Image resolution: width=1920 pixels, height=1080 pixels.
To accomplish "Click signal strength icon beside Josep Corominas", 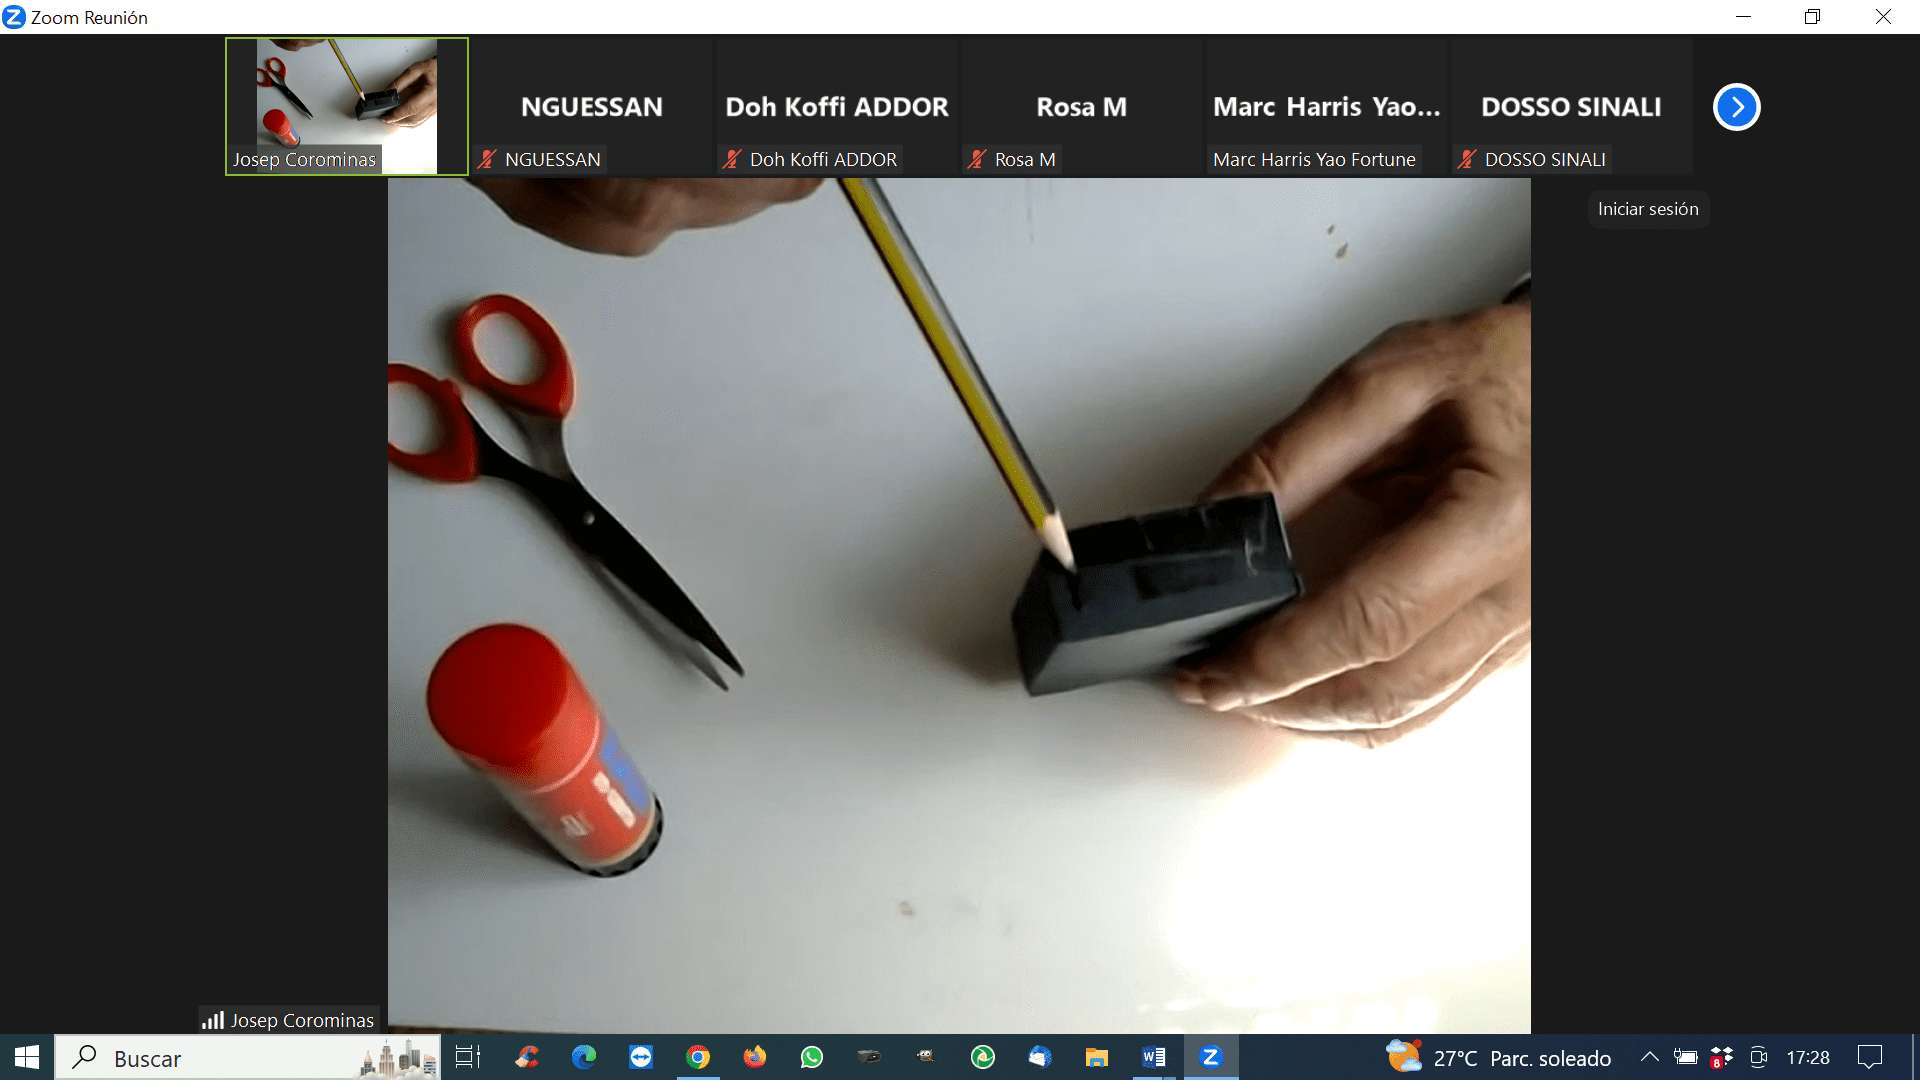I will pyautogui.click(x=213, y=1020).
